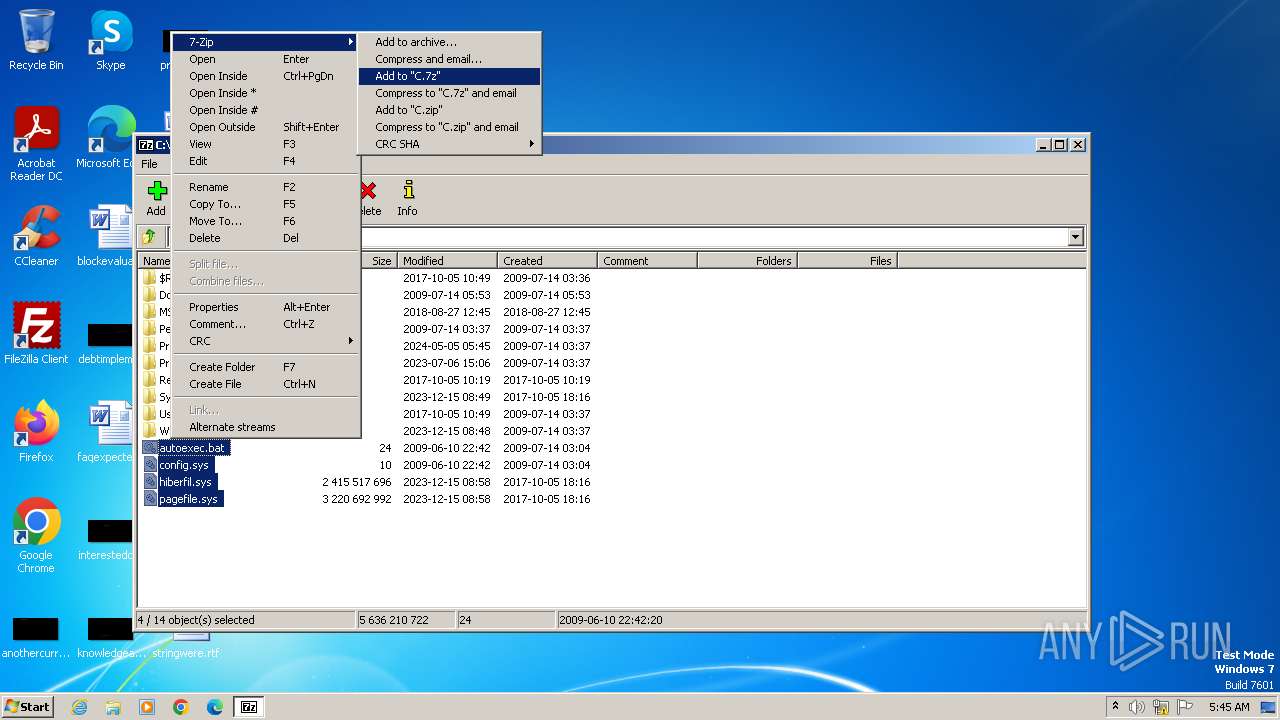
Task: Launch Firefox desktop icon
Action: (x=36, y=431)
